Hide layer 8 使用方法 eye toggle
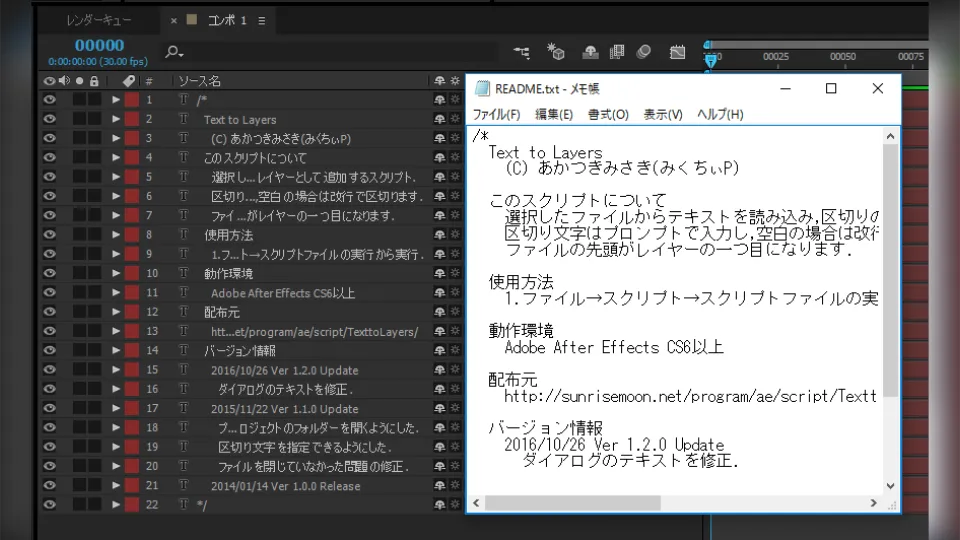The image size is (960, 540). 50,234
